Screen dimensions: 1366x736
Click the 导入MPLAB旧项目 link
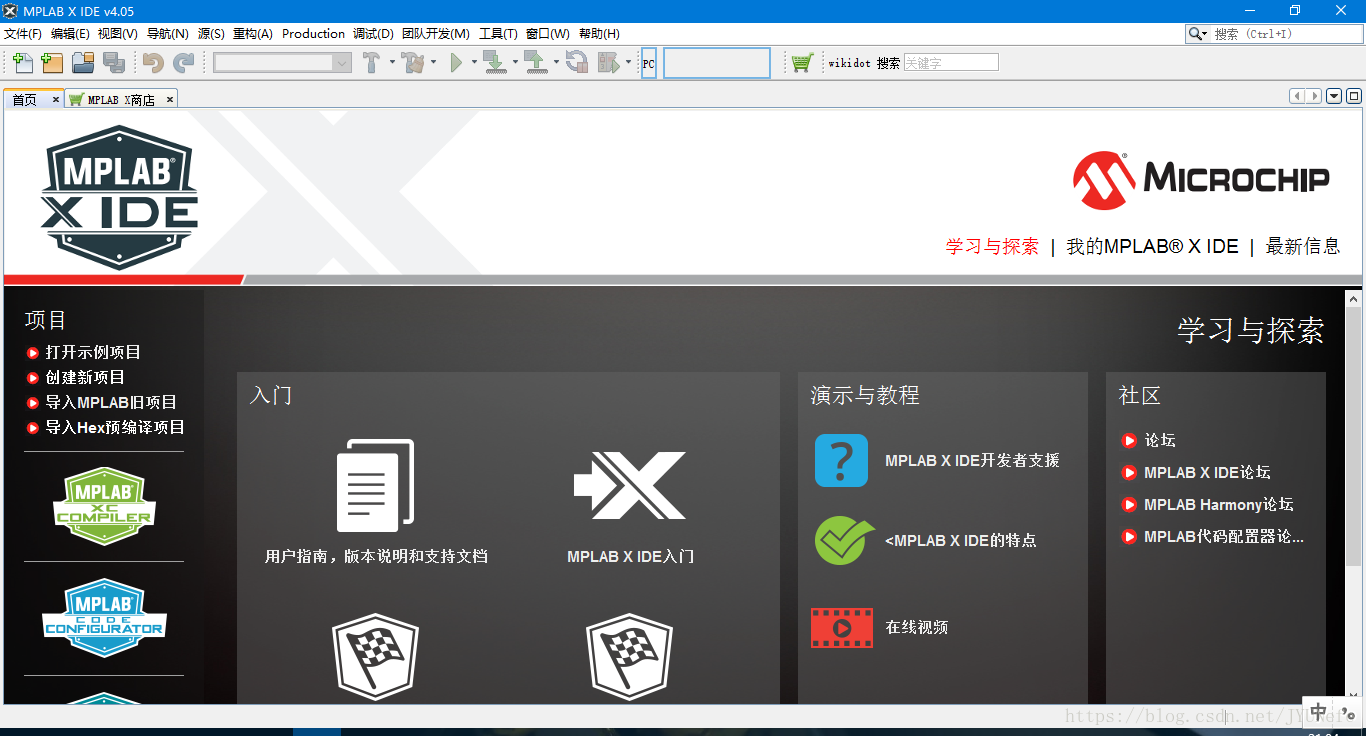[x=111, y=402]
